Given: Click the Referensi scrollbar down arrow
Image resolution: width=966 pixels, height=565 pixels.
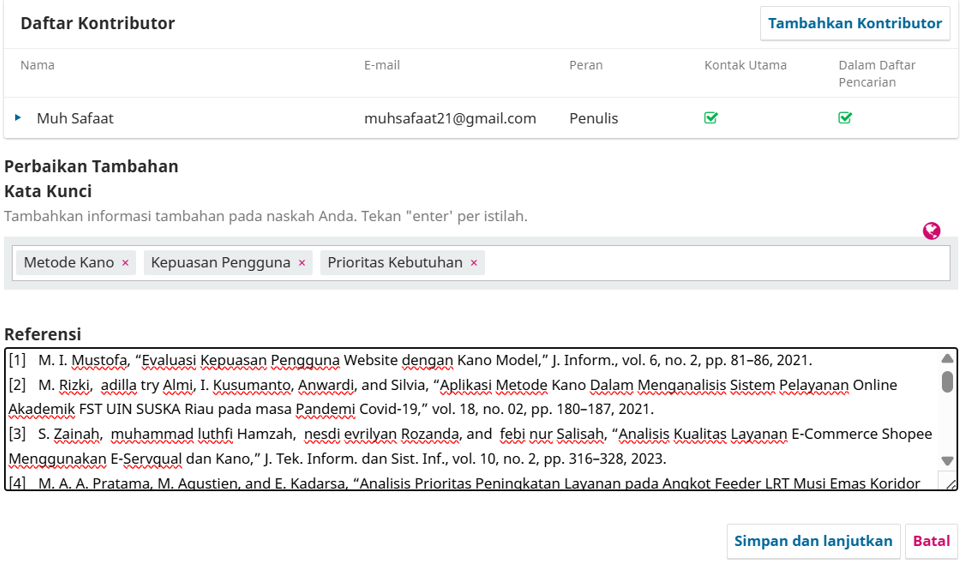Looking at the screenshot, I should click(x=948, y=461).
